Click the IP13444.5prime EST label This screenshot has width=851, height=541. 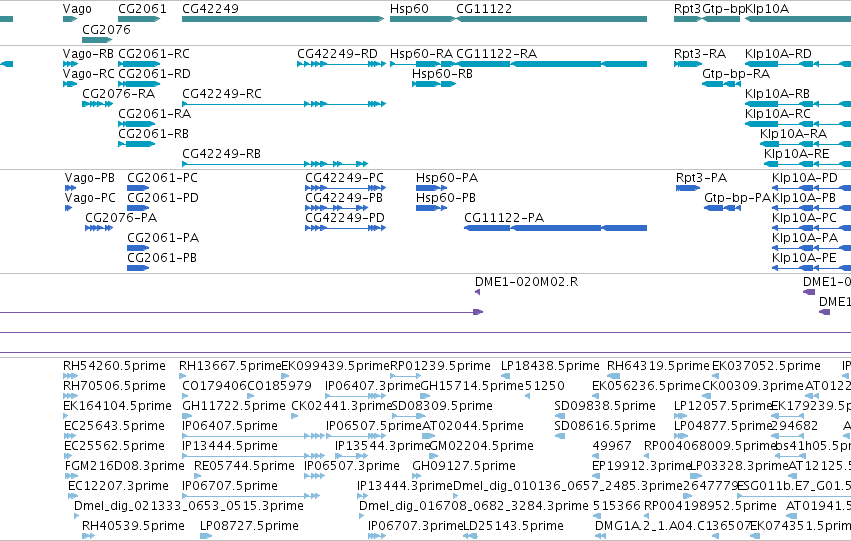pos(230,446)
